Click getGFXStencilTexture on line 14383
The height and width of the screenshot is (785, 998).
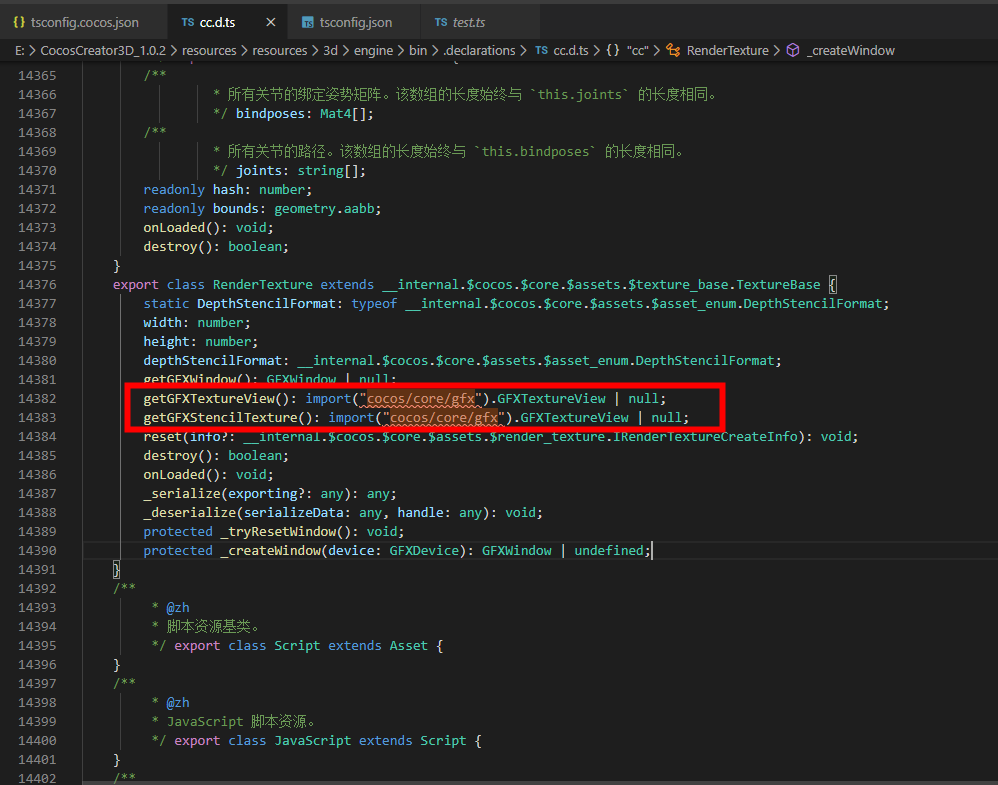point(220,418)
